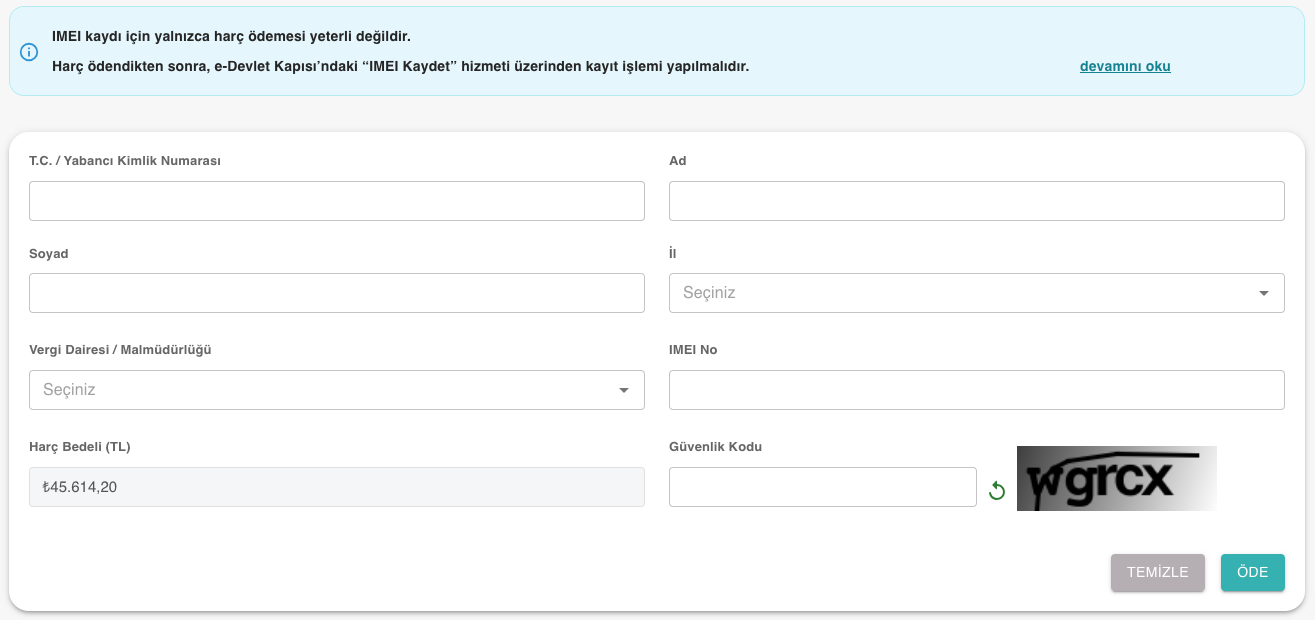Focus the T.C. / Yabancı Kimlik Numarası field
This screenshot has height=620, width=1315.
(x=337, y=201)
